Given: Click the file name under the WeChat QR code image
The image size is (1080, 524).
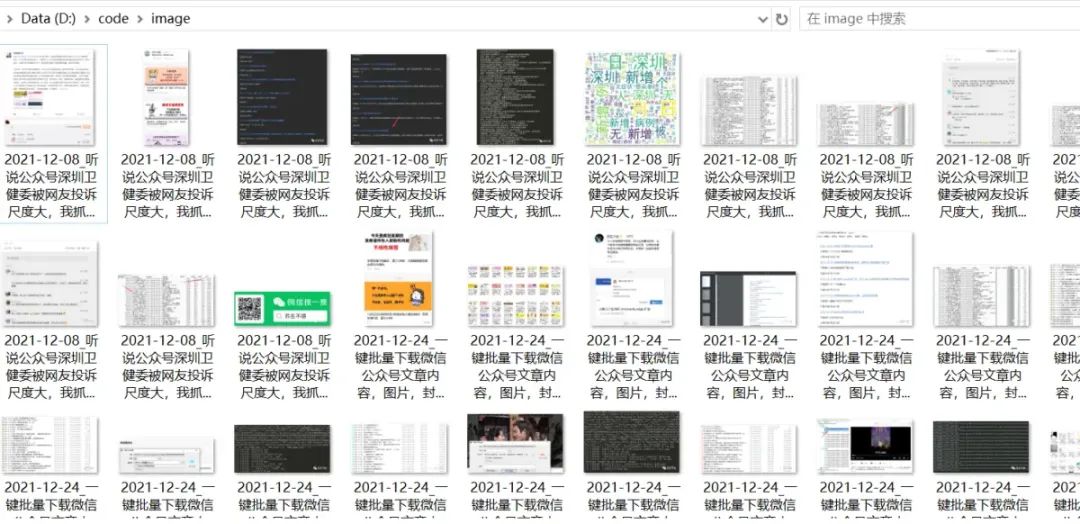Looking at the screenshot, I should (x=283, y=366).
